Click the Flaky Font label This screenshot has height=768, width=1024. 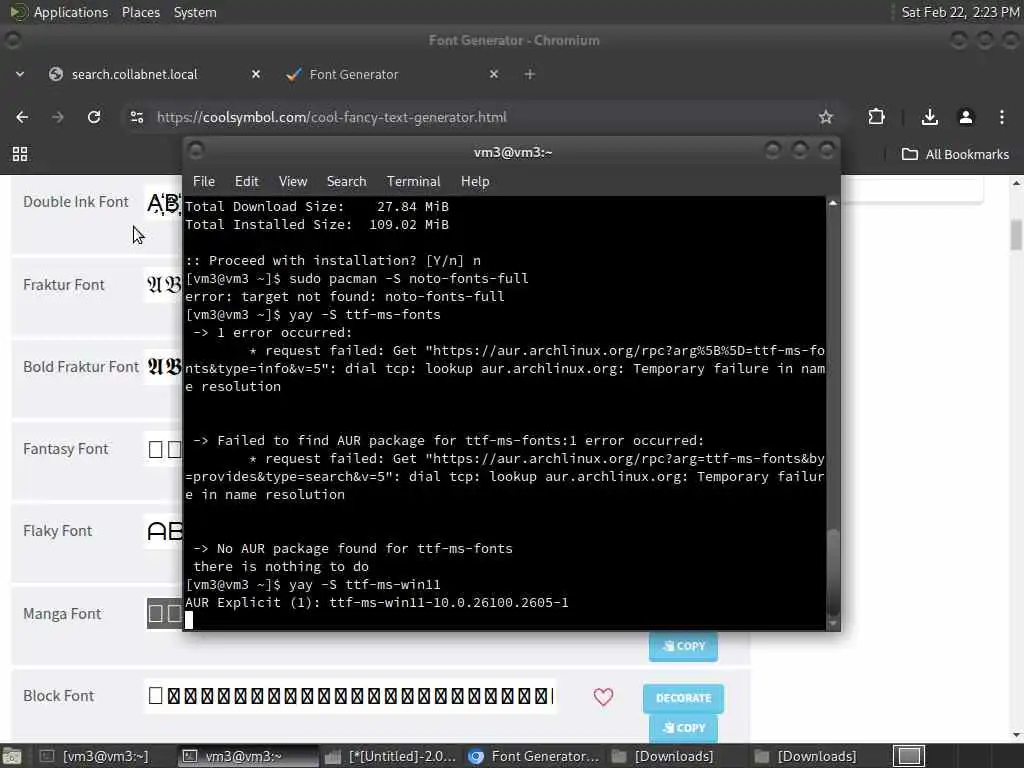coord(57,531)
